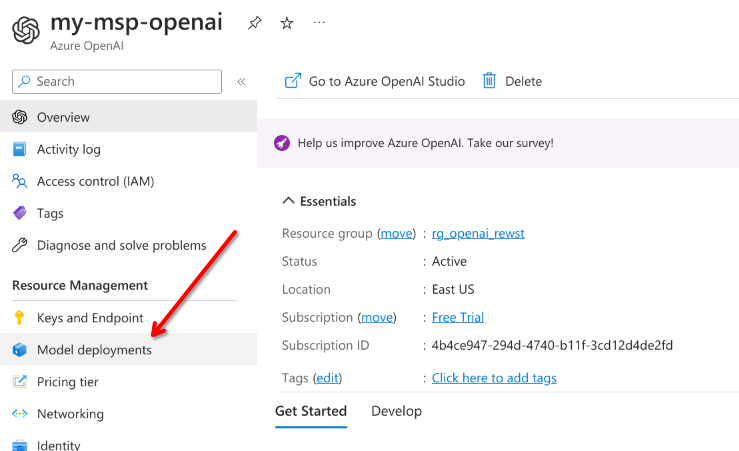This screenshot has width=739, height=451.
Task: Click the sidebar Search field
Action: [117, 82]
